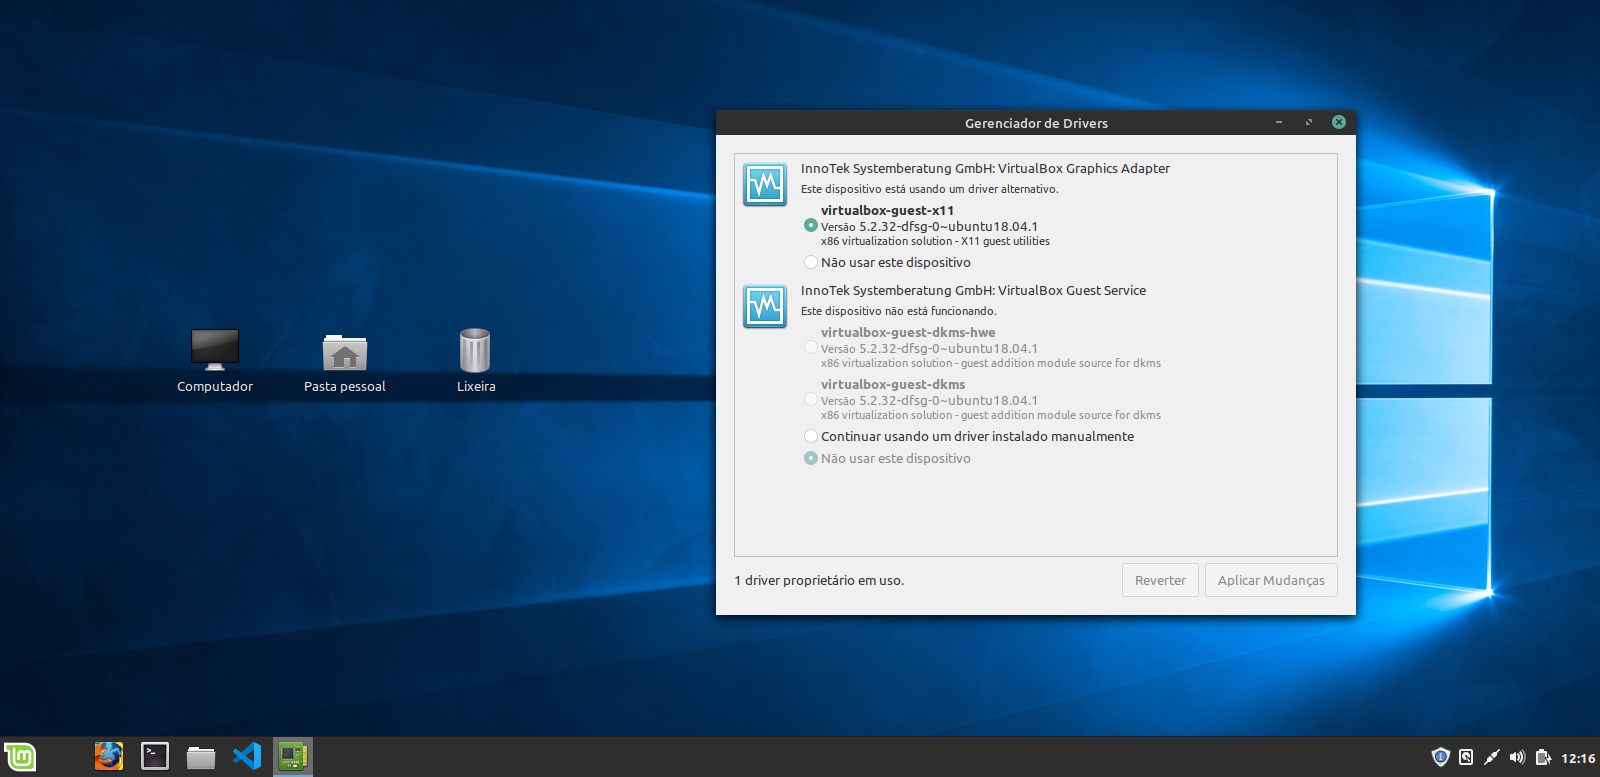Select Continuar usando um driver instalado manualmente
Image resolution: width=1600 pixels, height=777 pixels.
click(x=811, y=436)
